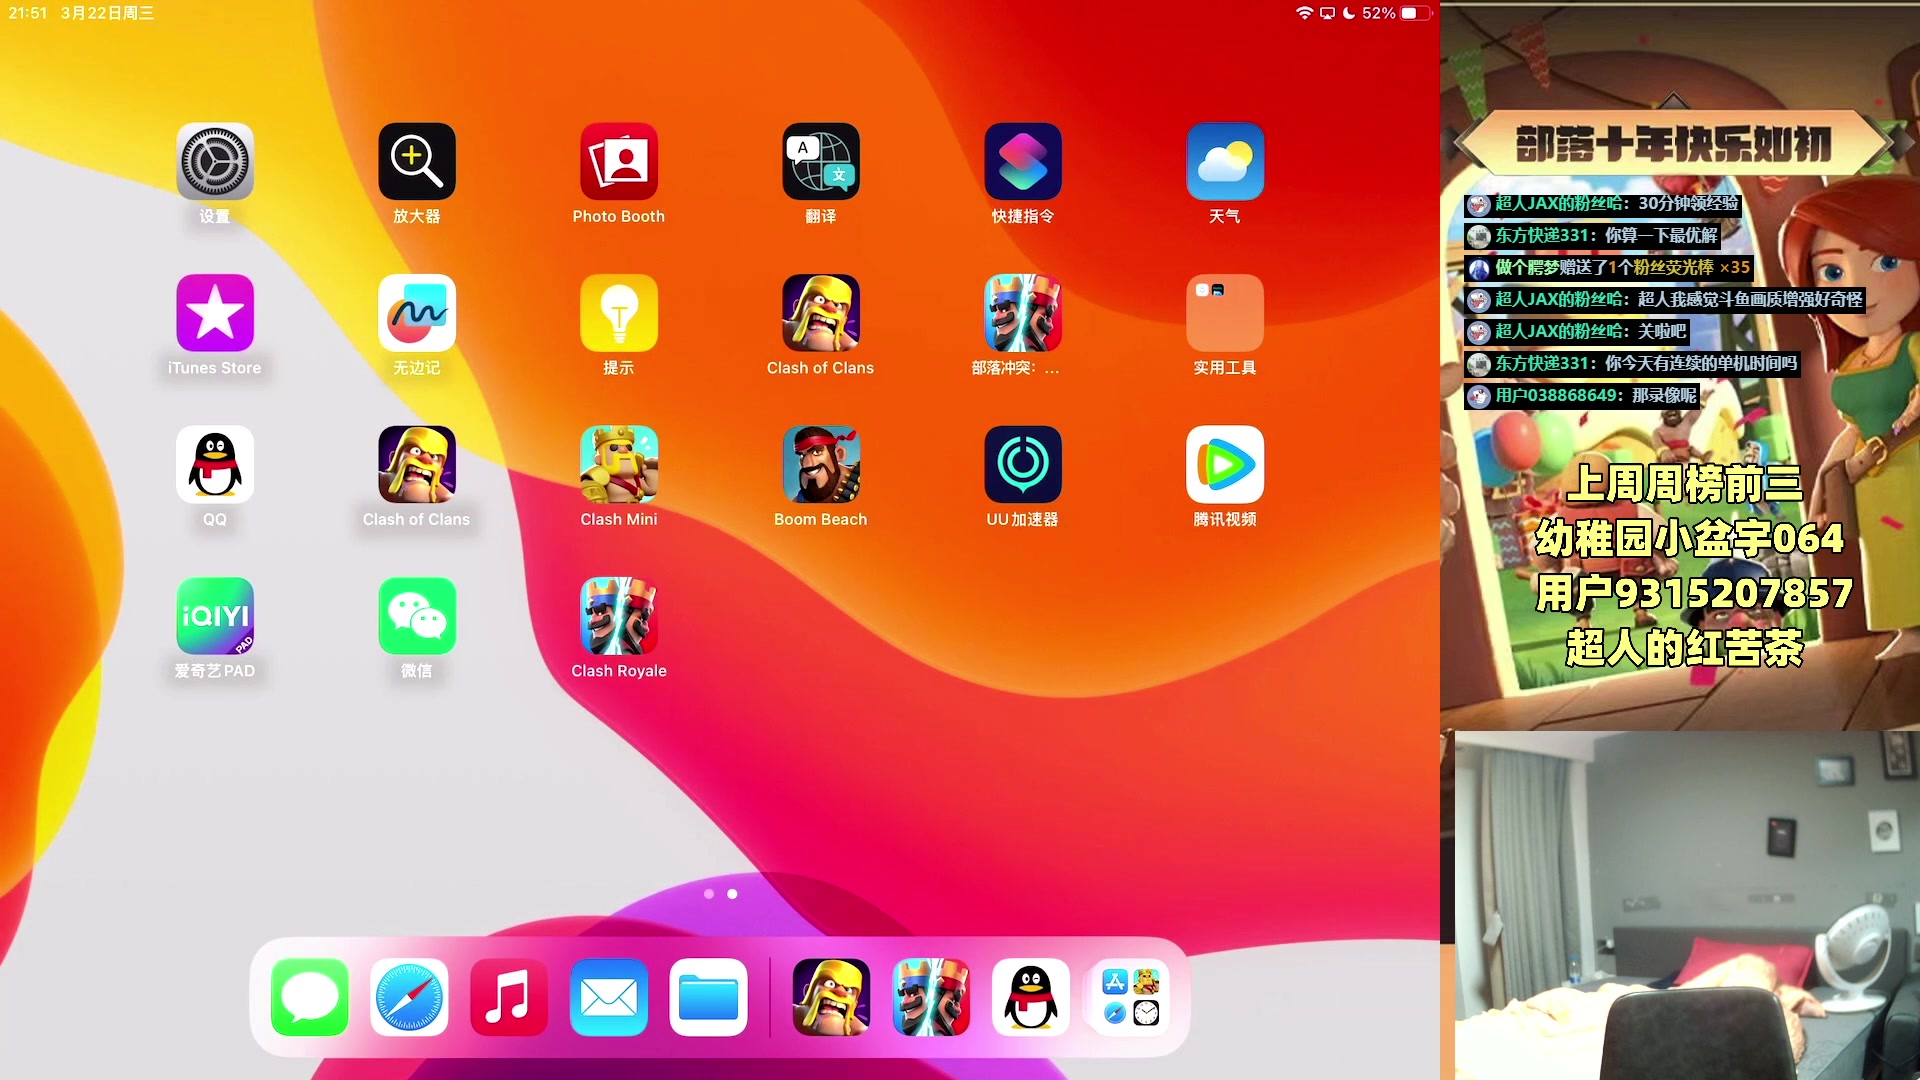Open iTunes Store app
The width and height of the screenshot is (1920, 1080).
215,313
